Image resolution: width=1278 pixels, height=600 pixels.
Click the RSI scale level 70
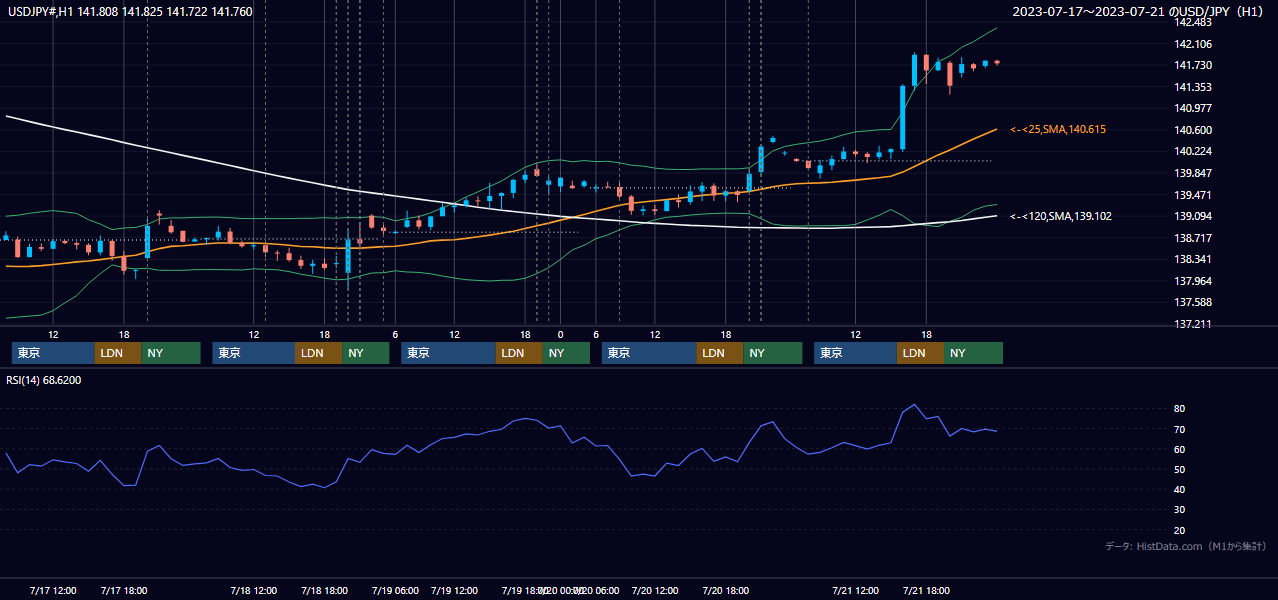(1180, 430)
